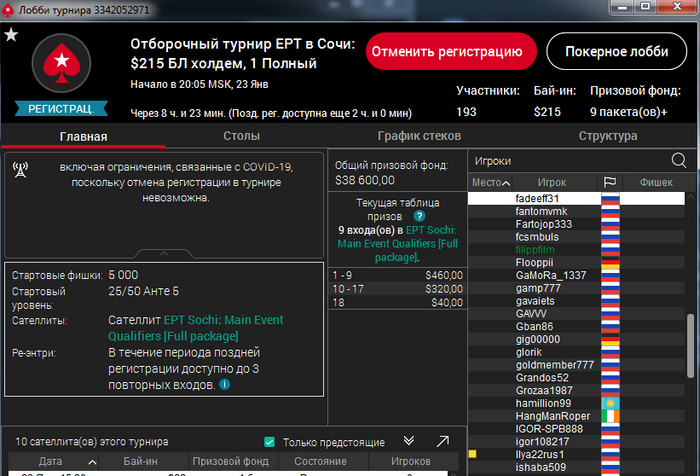Click Kazakhstan flag next to hamillion99
The width and height of the screenshot is (700, 476).
[610, 404]
